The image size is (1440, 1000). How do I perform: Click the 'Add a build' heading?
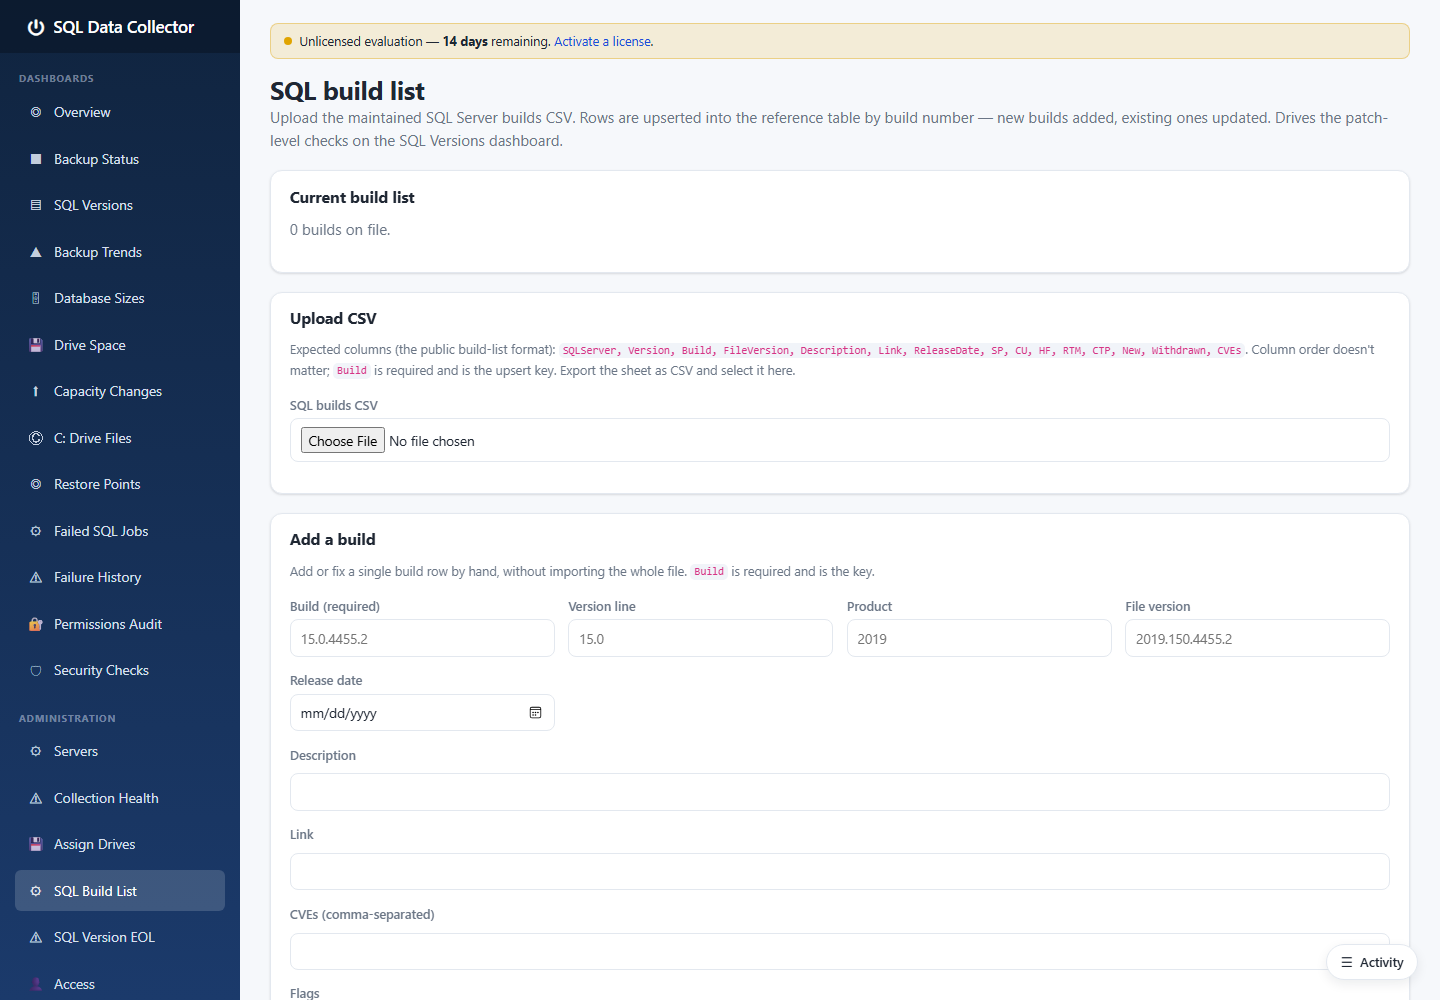(333, 540)
